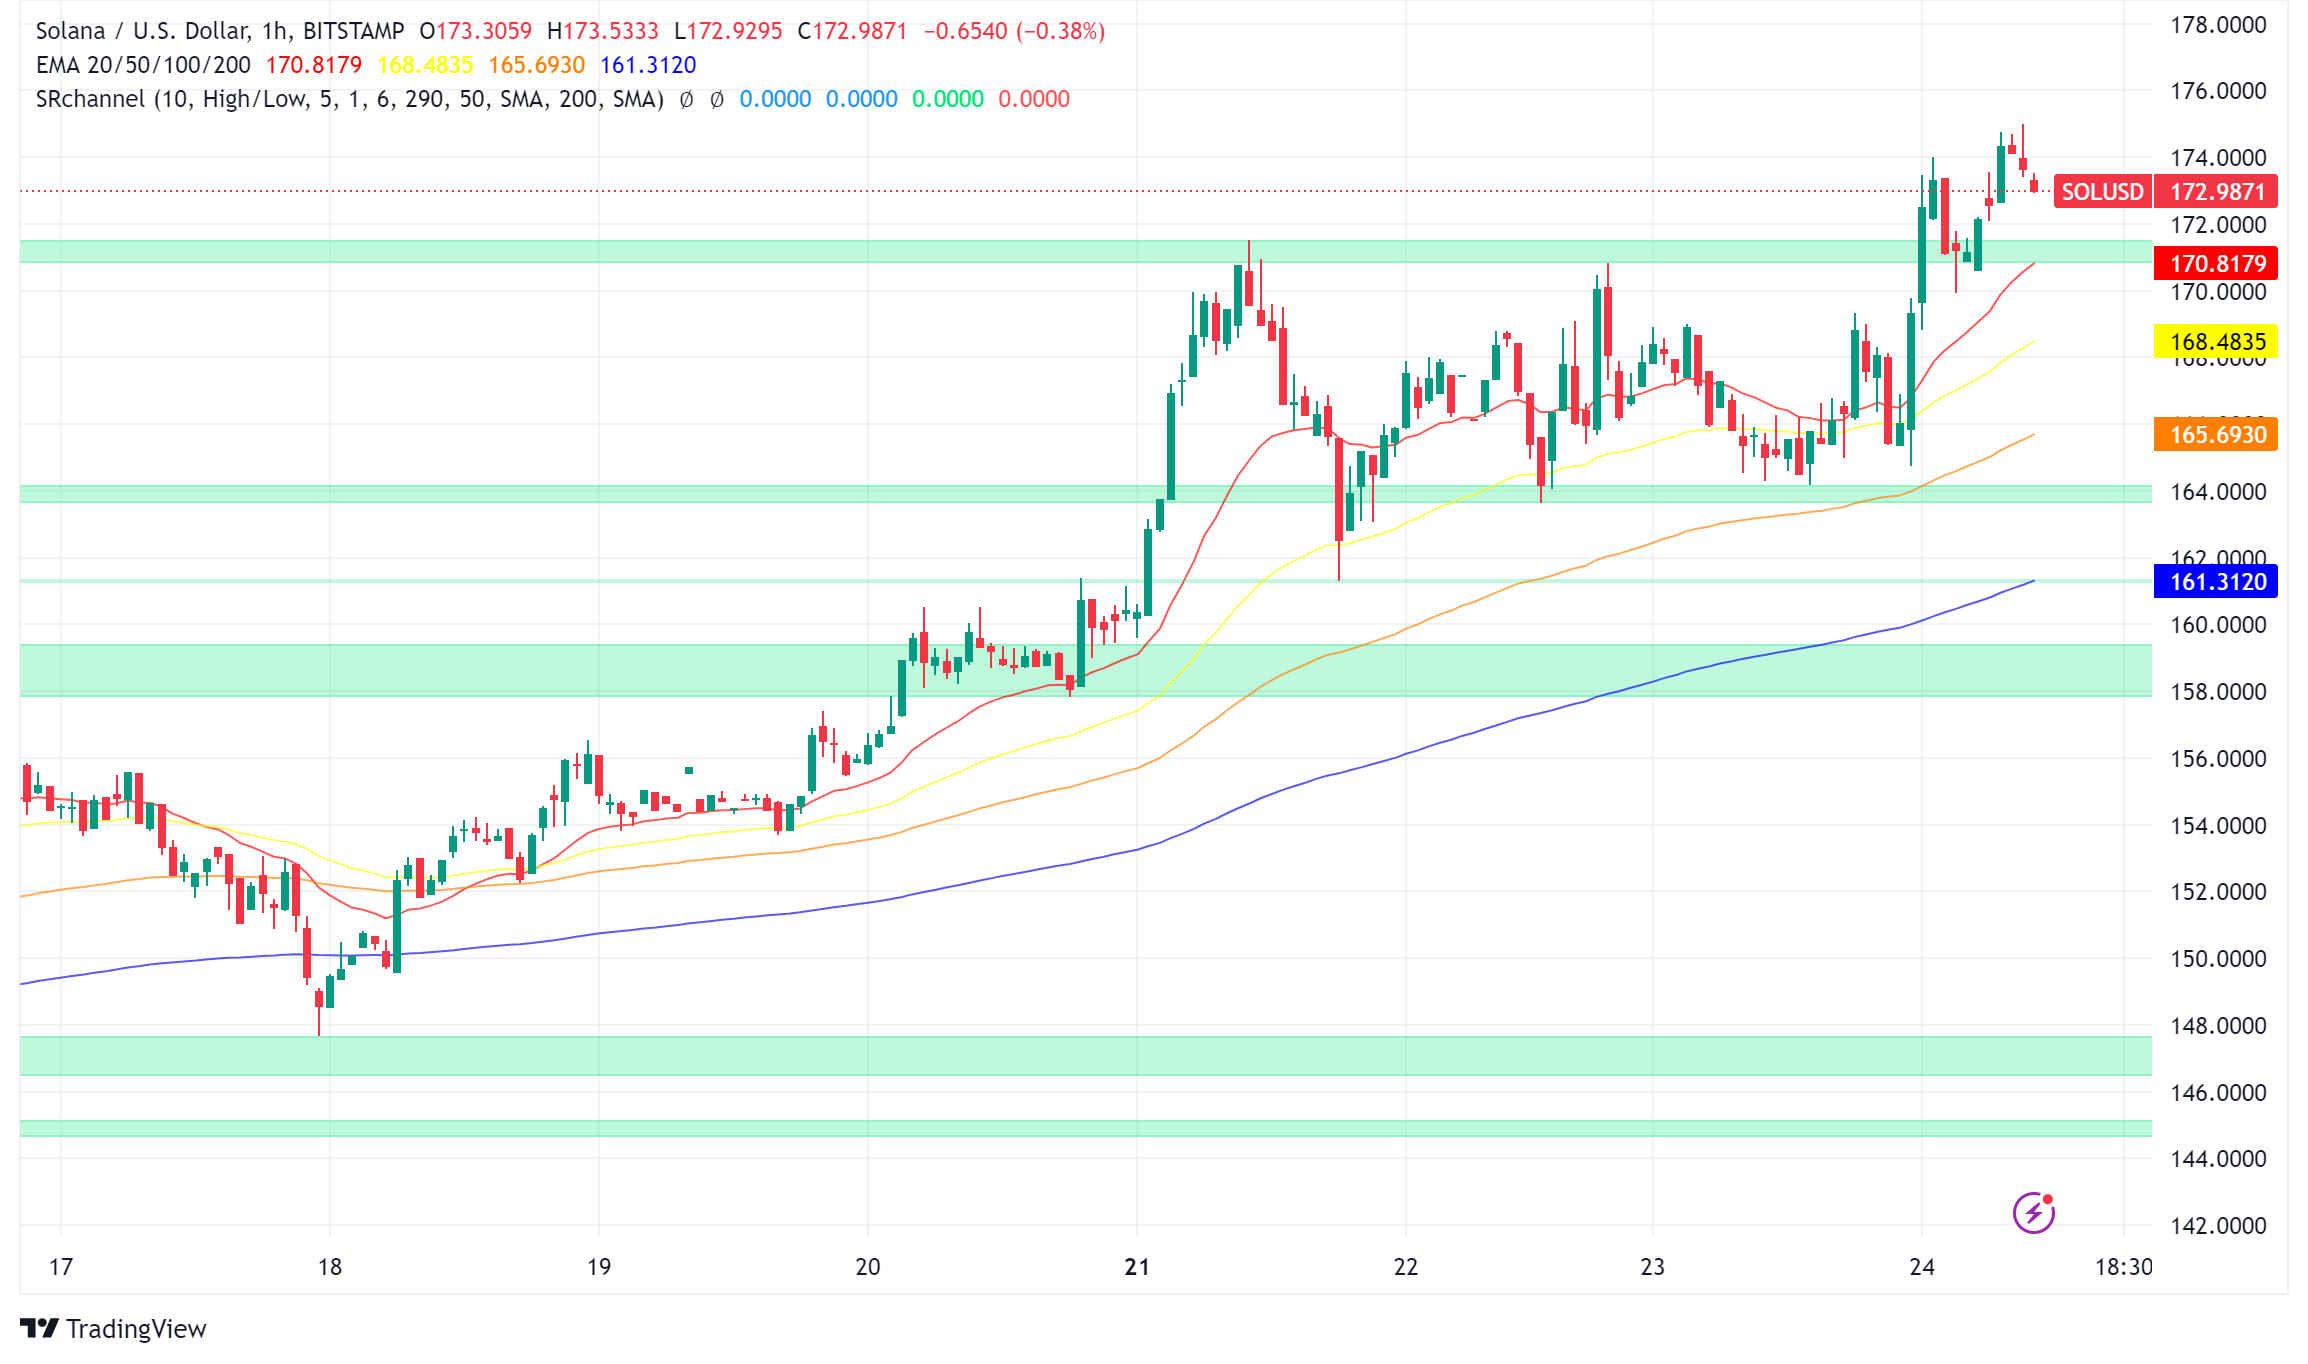Click the SRchannel indicator legend
The image size is (2308, 1364).
coord(350,99)
